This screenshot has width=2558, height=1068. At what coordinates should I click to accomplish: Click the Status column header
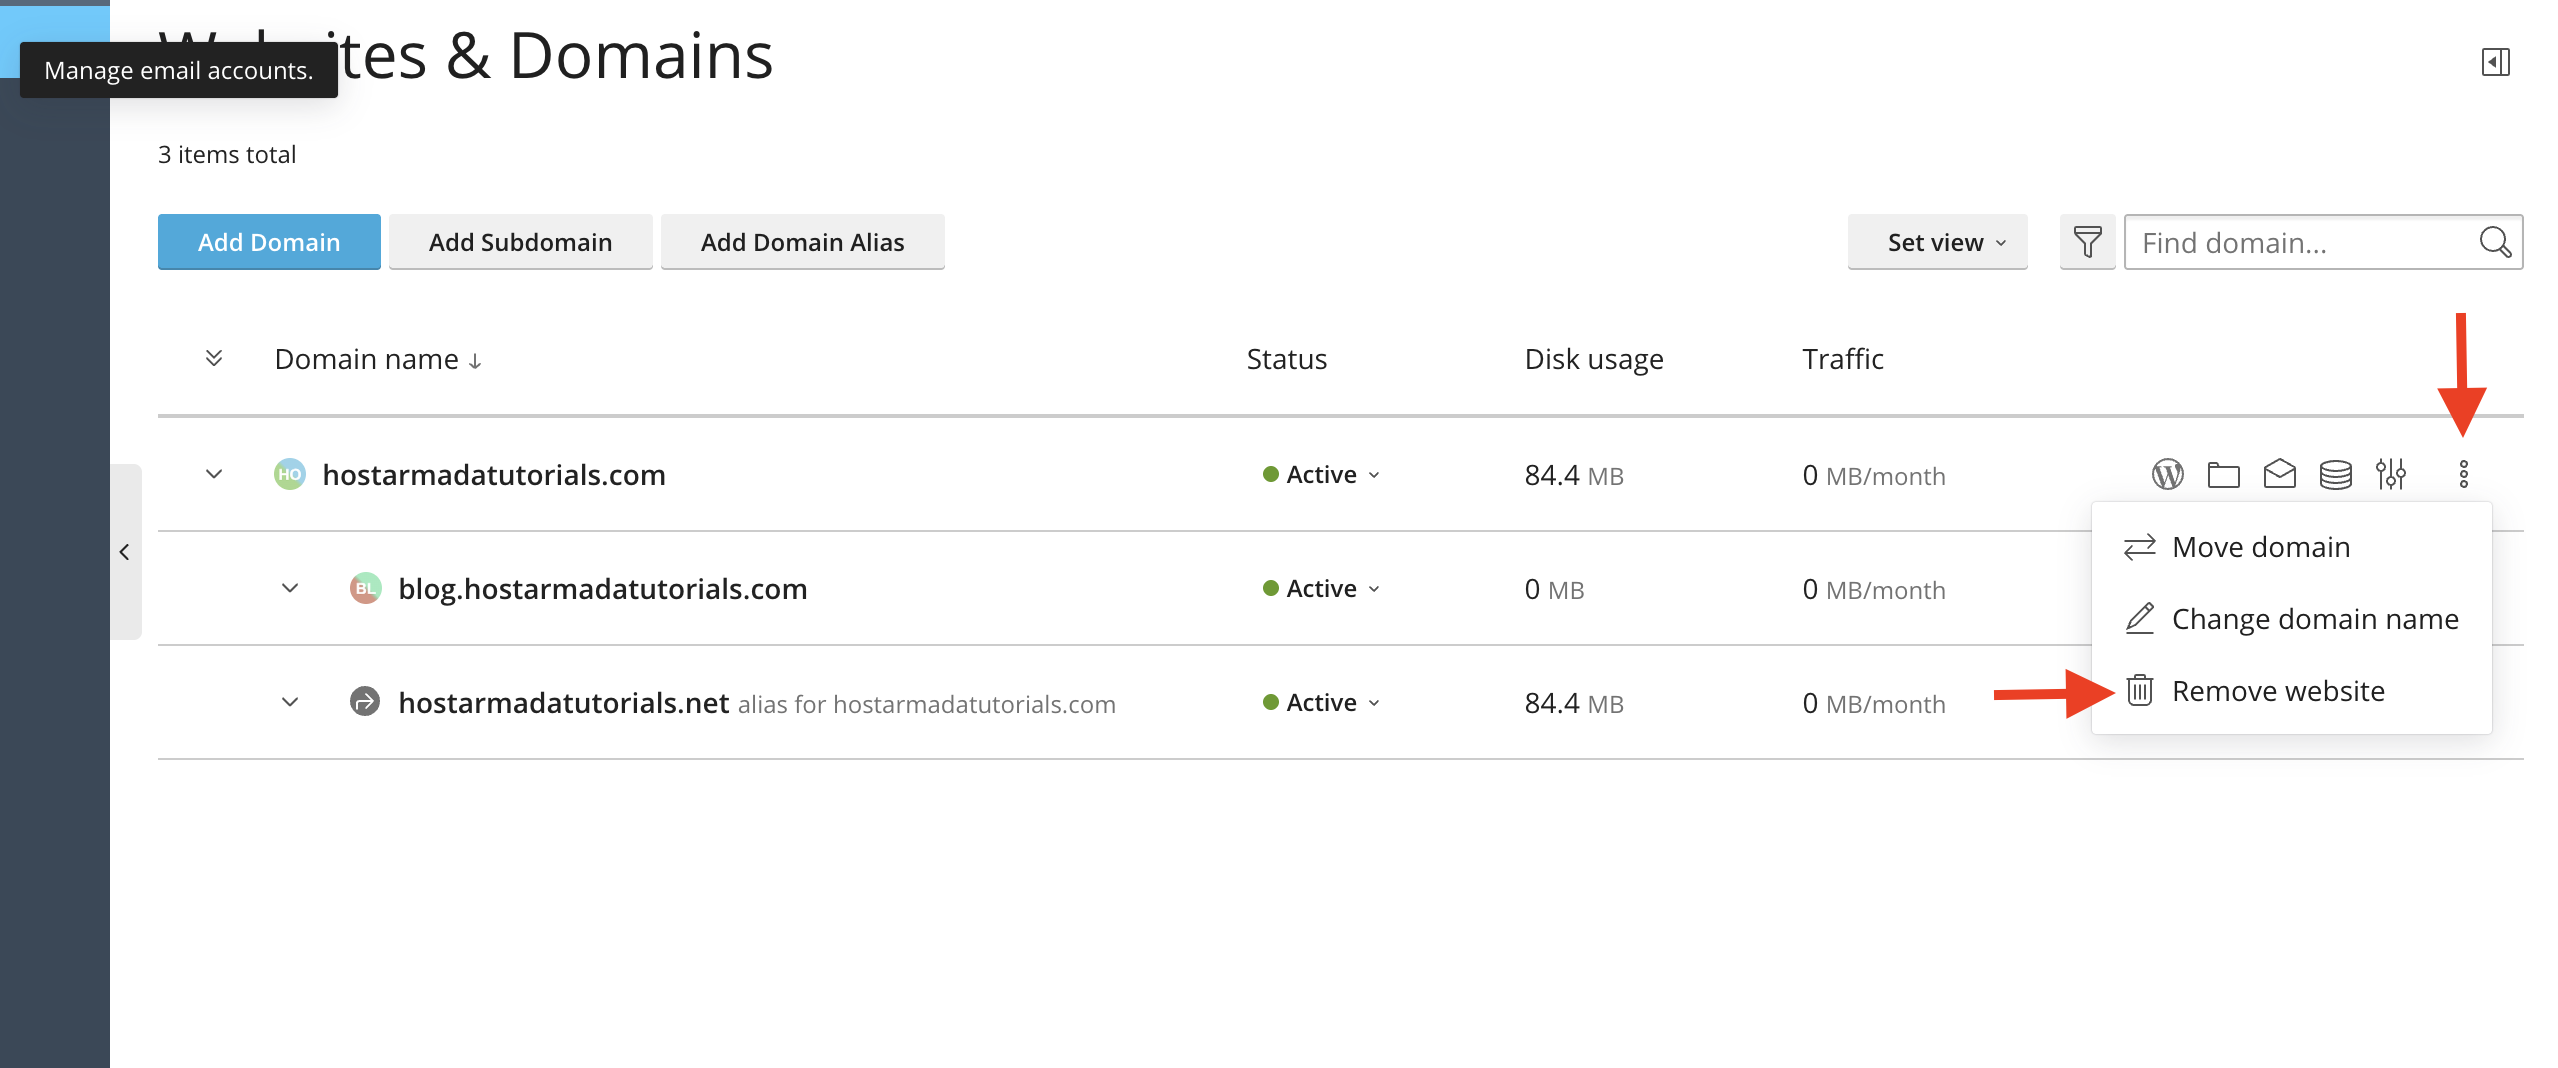1286,359
